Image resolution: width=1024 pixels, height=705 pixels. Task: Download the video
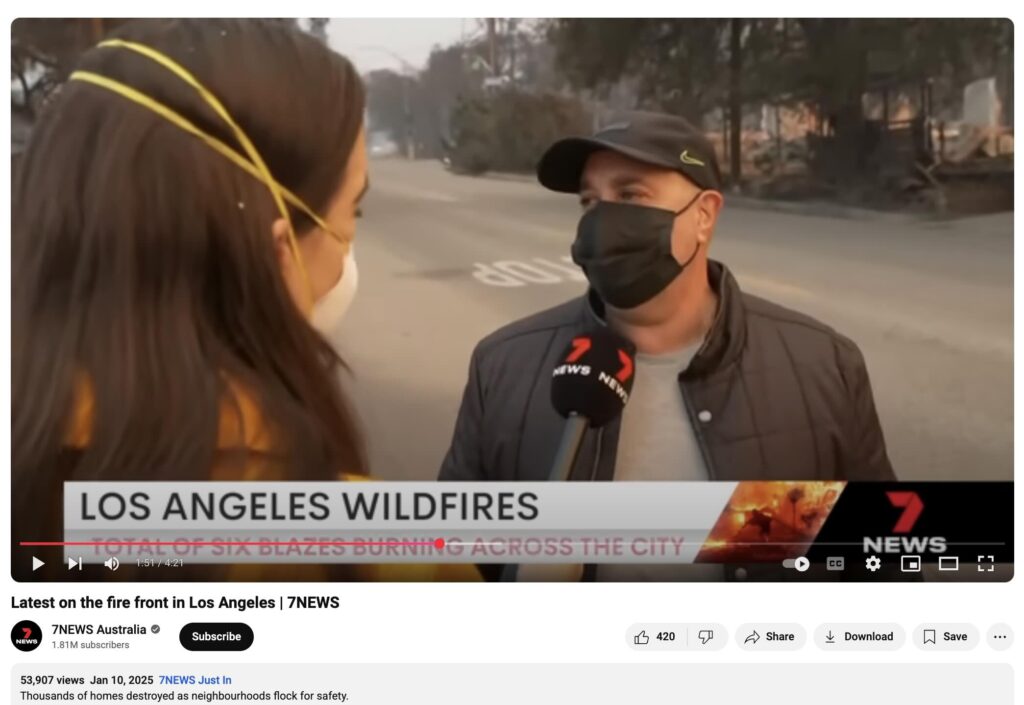pyautogui.click(x=859, y=636)
